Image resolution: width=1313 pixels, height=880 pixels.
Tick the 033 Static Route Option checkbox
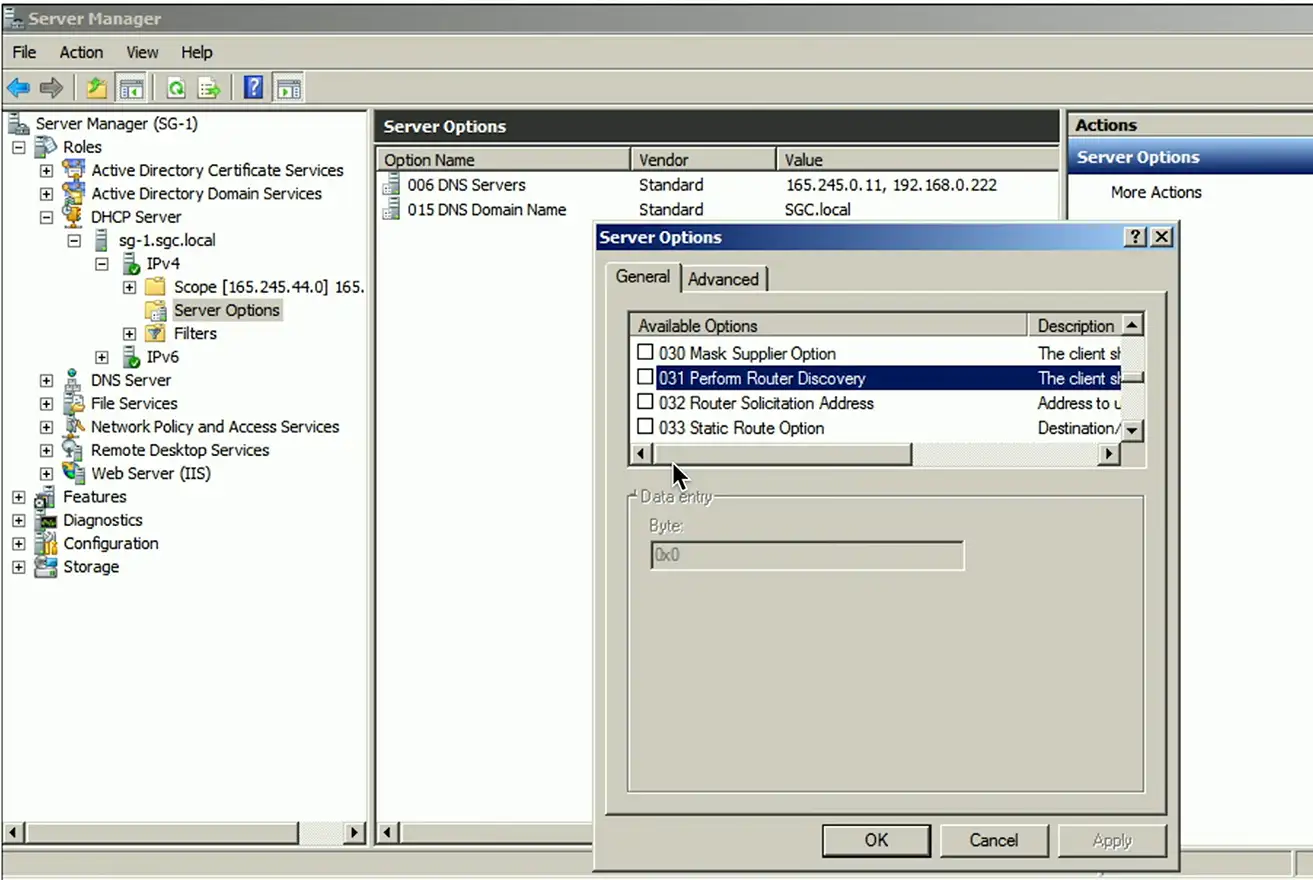click(646, 428)
